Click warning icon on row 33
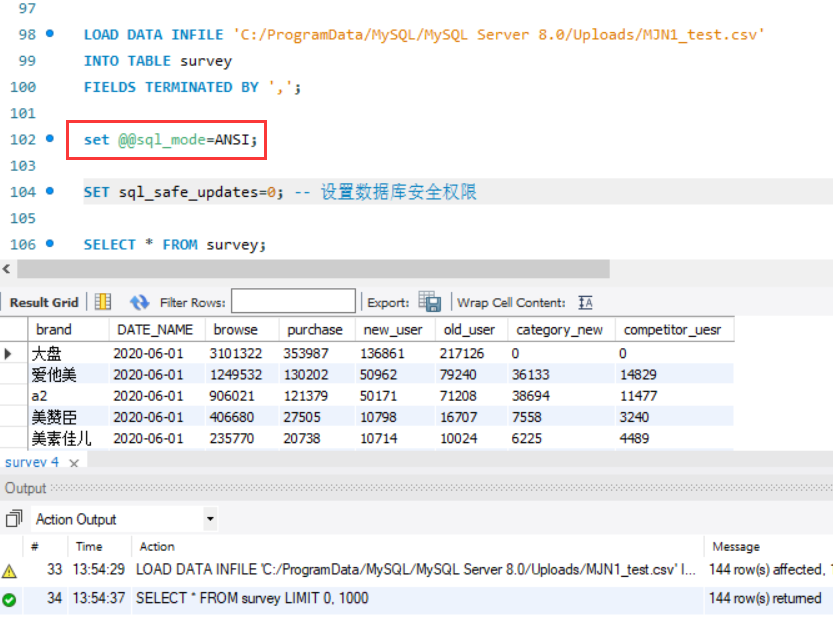The width and height of the screenshot is (833, 636). point(9,571)
